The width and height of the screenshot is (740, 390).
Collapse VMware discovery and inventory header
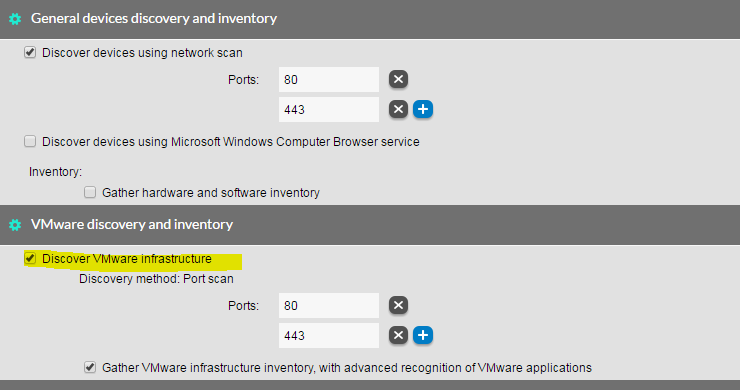(x=370, y=225)
